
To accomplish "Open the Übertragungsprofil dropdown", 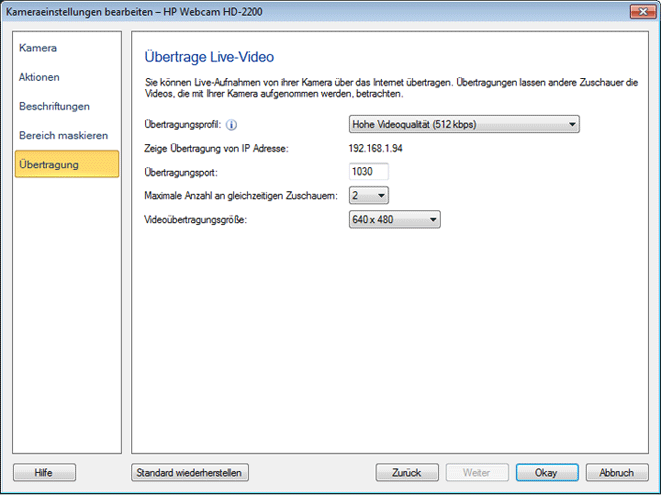I will pos(463,124).
